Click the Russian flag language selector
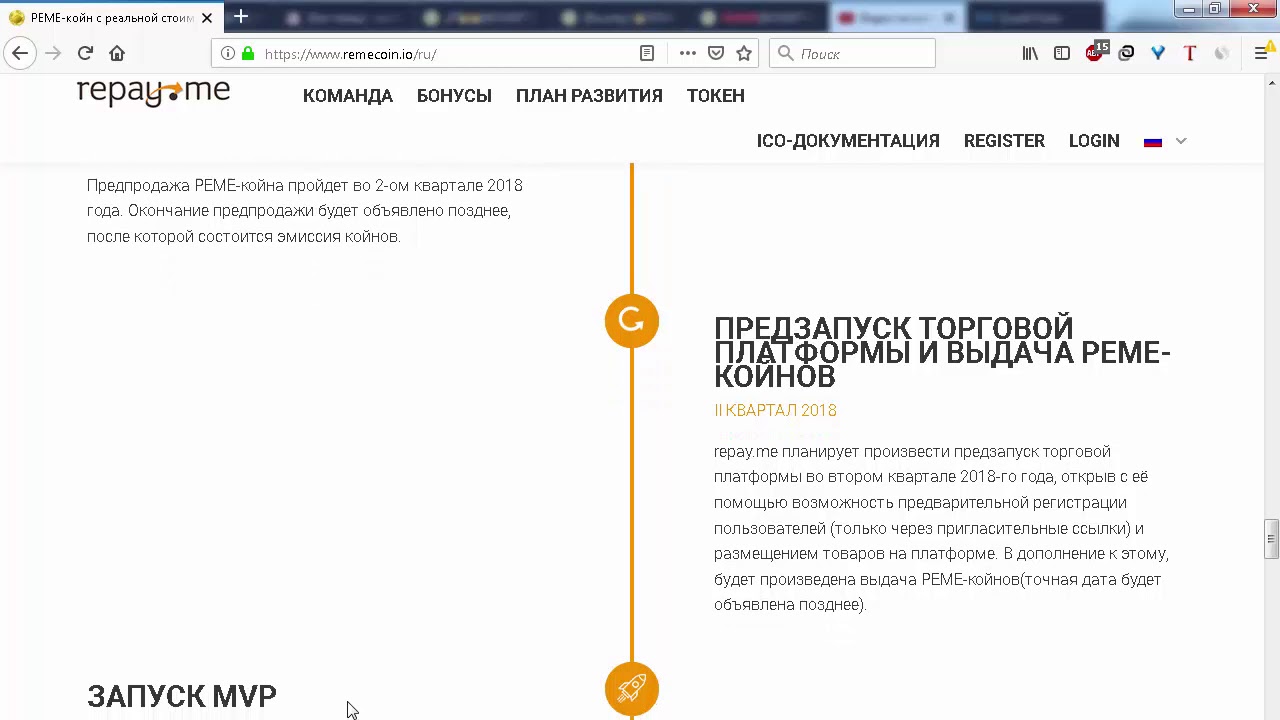The width and height of the screenshot is (1280, 720). click(1153, 142)
